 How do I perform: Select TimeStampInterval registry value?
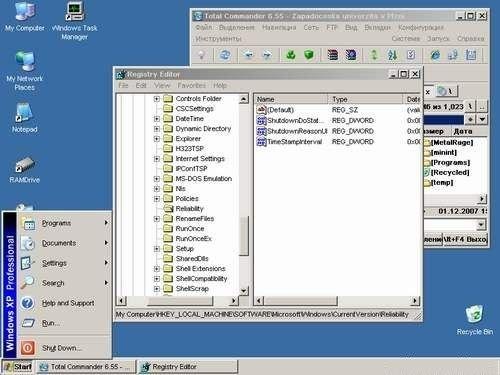[295, 142]
